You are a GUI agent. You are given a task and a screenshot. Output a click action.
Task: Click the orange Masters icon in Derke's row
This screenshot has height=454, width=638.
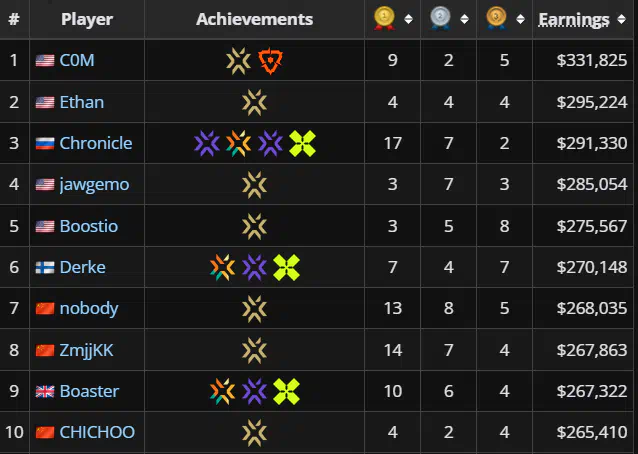[x=223, y=267]
